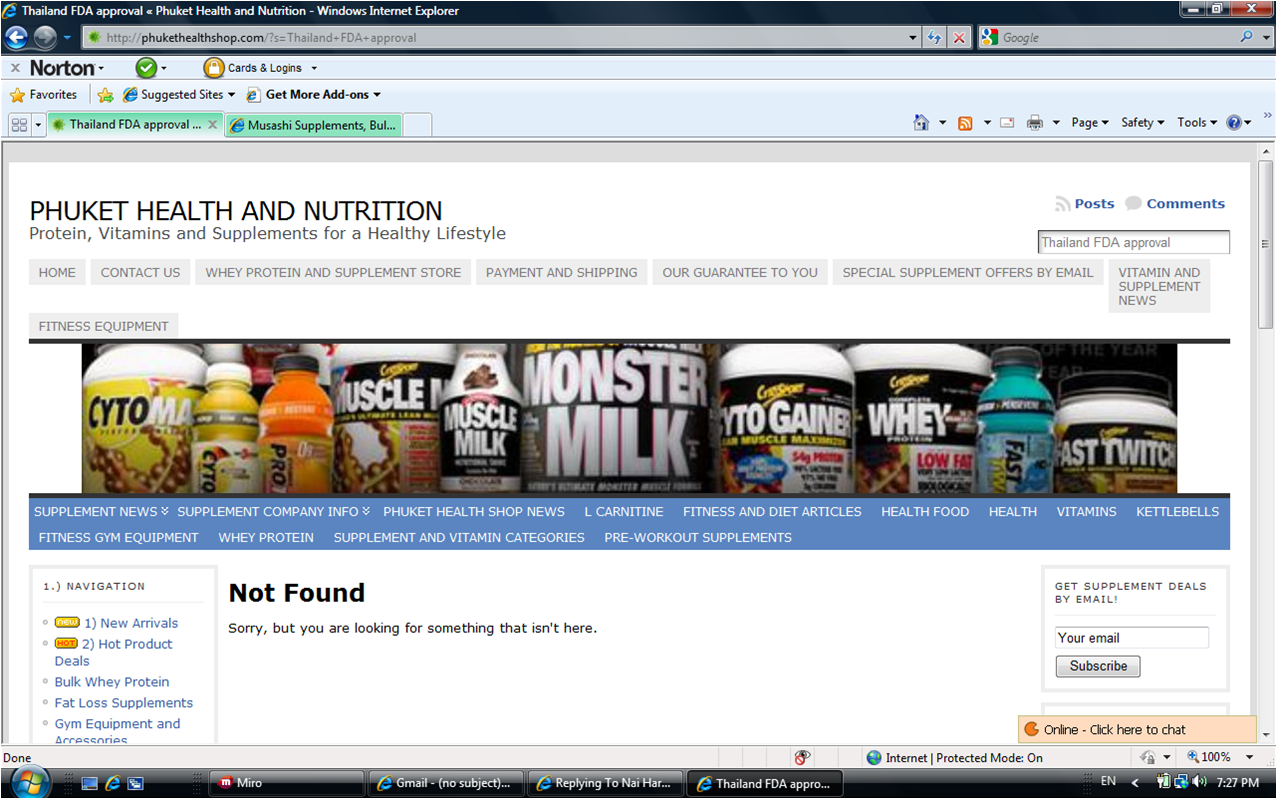Open the tab list dropdown arrow

(x=39, y=125)
